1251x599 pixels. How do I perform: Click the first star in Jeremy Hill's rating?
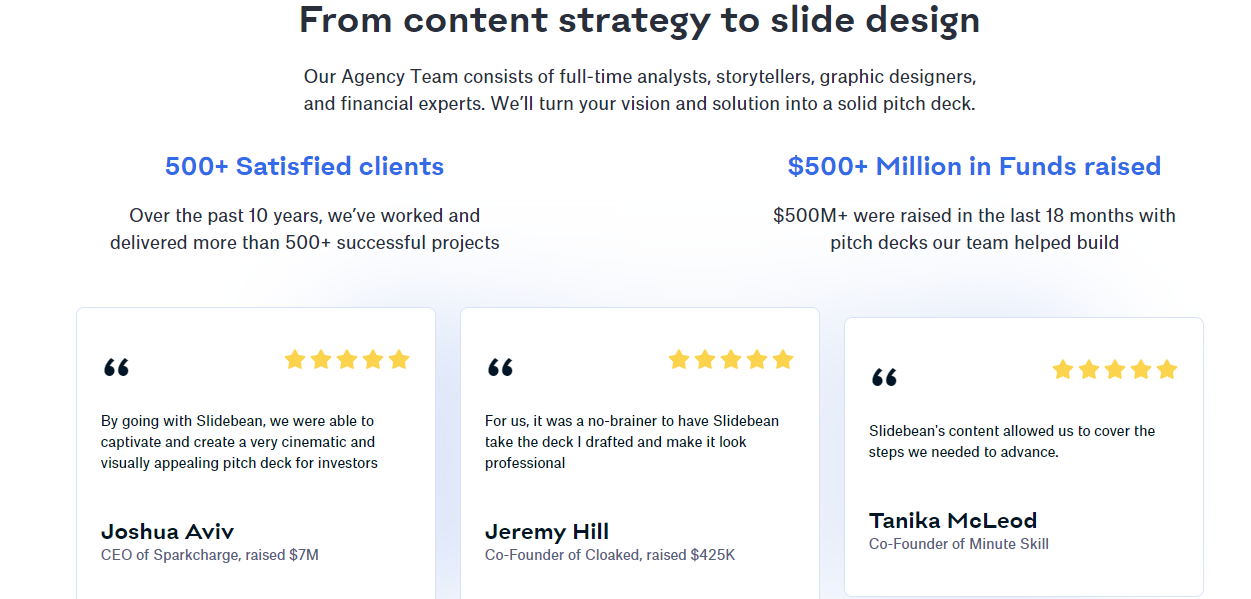679,359
